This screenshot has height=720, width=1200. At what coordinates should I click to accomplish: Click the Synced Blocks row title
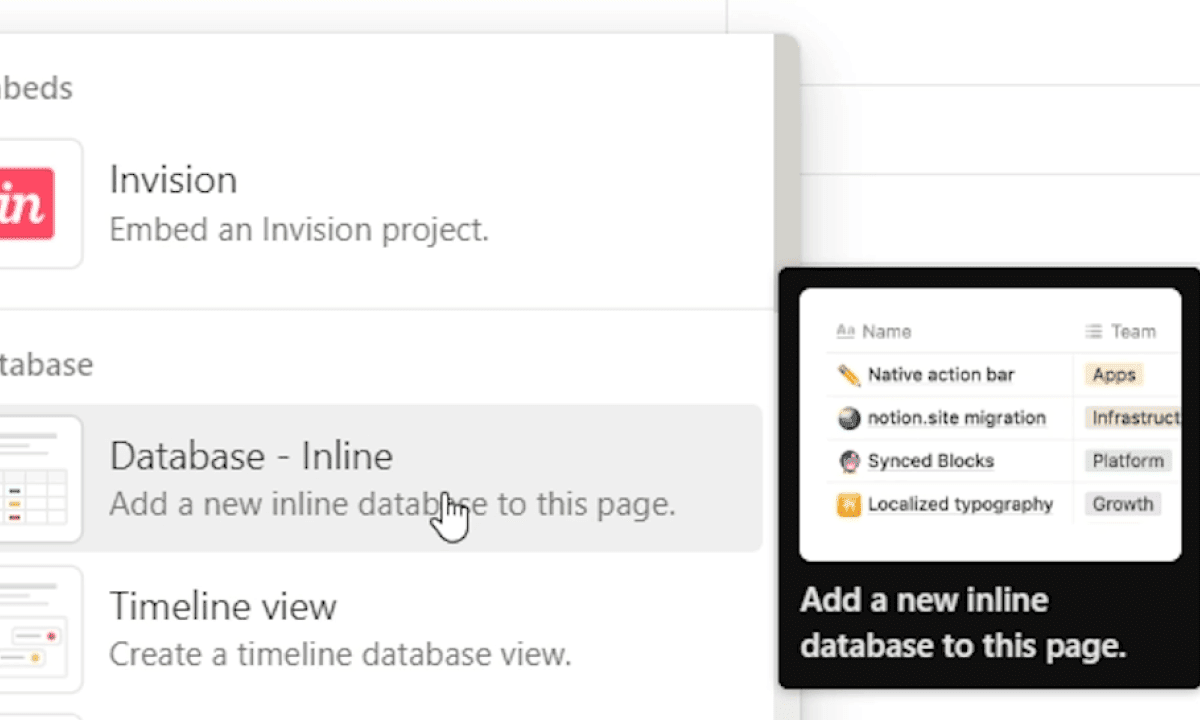point(931,461)
